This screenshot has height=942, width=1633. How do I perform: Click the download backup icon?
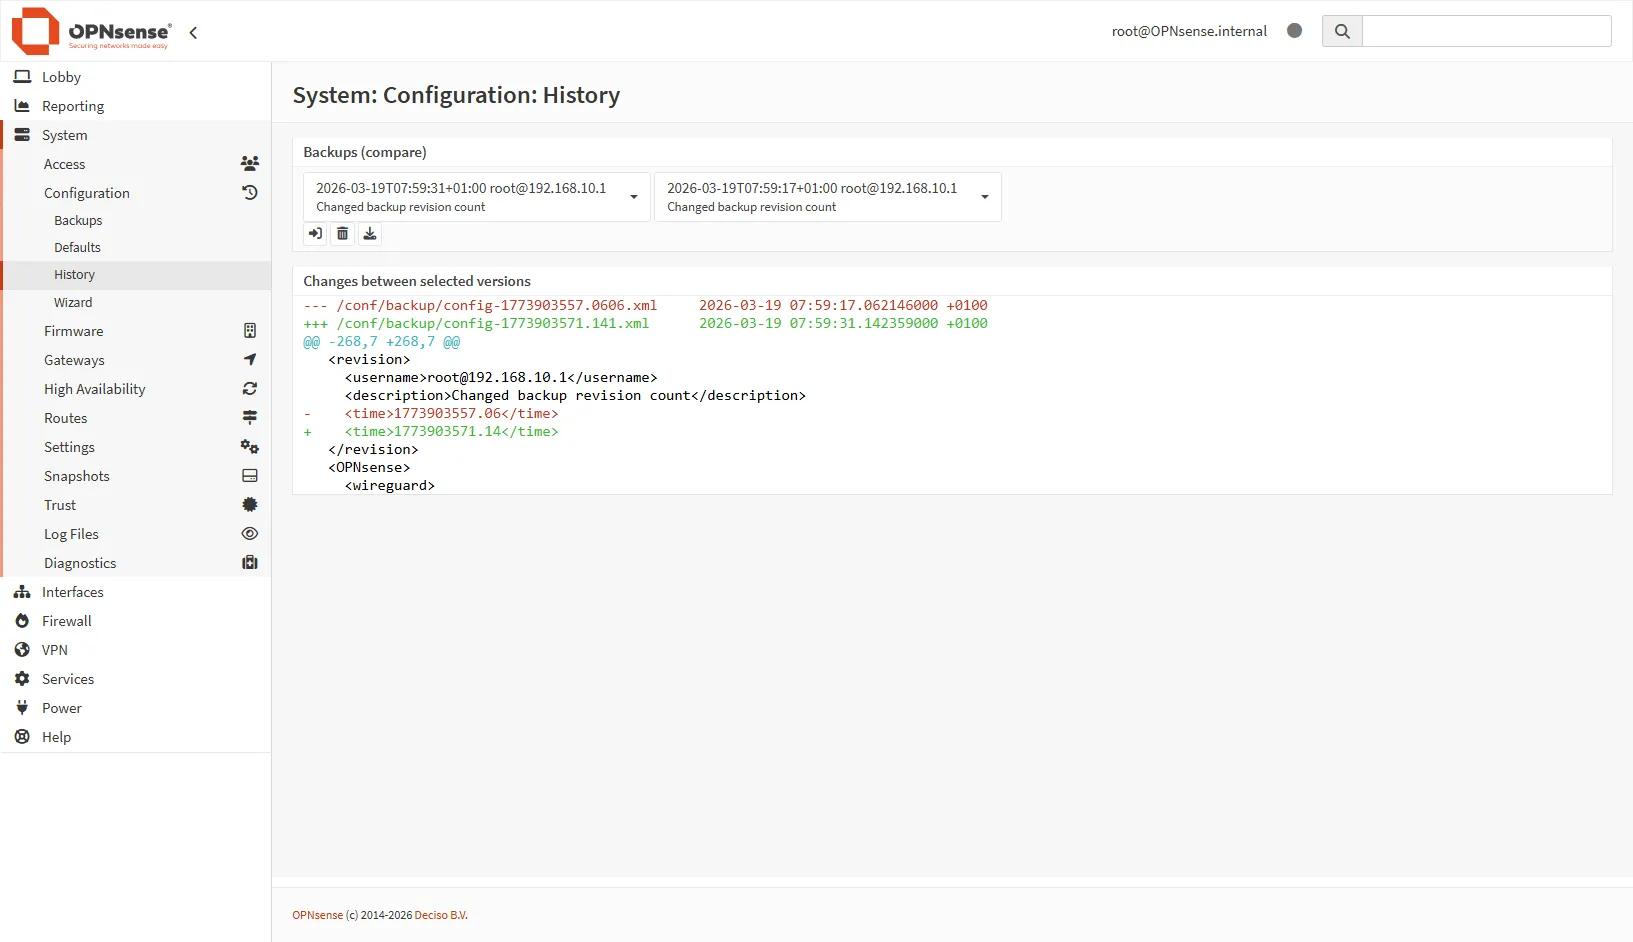(x=370, y=234)
